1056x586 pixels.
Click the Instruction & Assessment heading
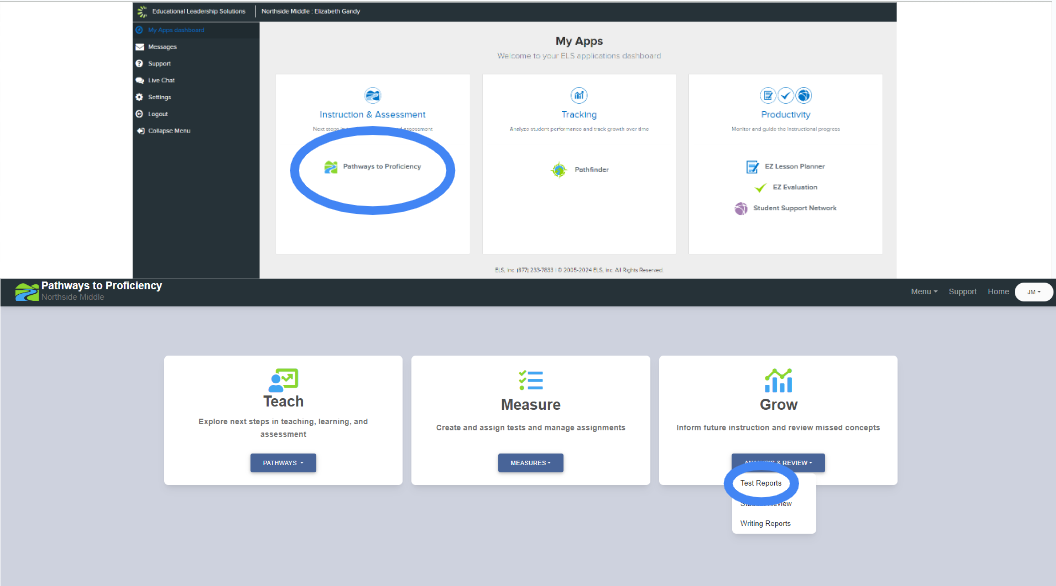[372, 115]
